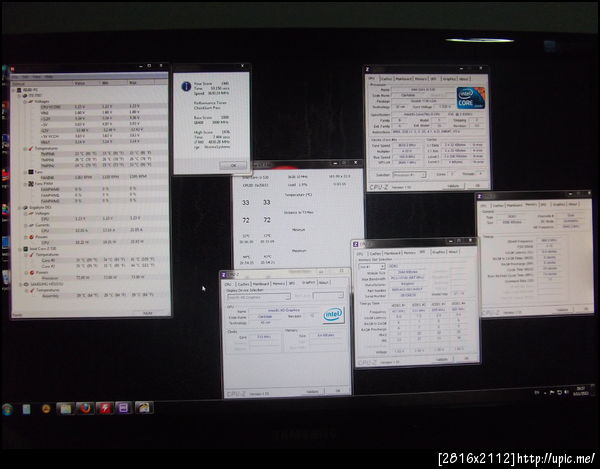Open the Explorer folder icon in the taskbar
600x469 pixels.
click(x=65, y=408)
